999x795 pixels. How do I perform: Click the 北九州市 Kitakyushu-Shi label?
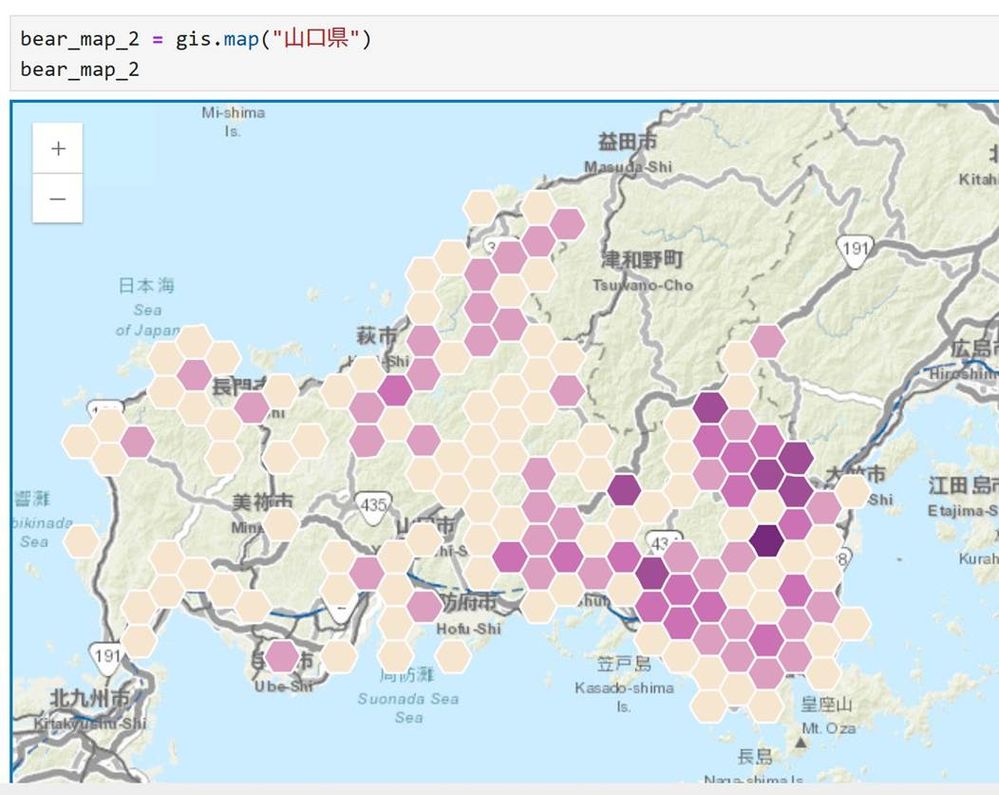point(90,710)
